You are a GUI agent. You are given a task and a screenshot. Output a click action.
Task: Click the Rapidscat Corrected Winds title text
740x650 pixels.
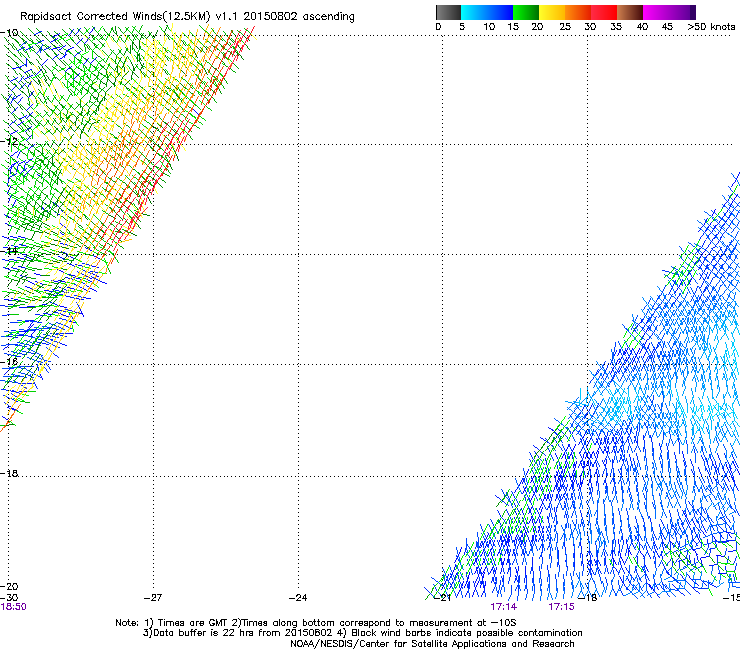pos(187,16)
